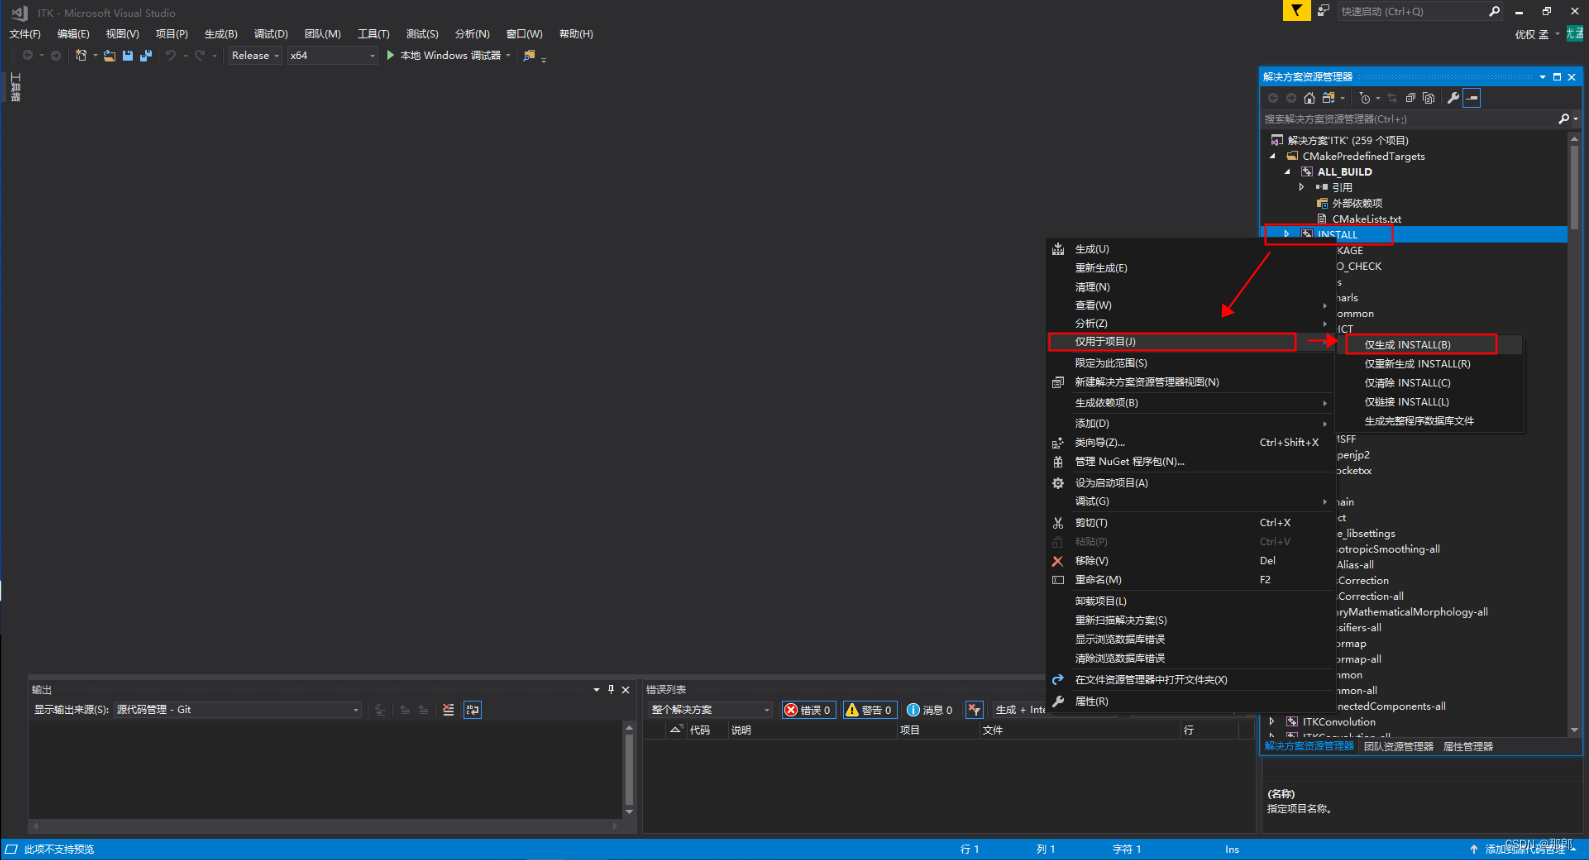The image size is (1589, 860).
Task: Pin the Output panel with auto-hide pushpin
Action: pos(611,689)
